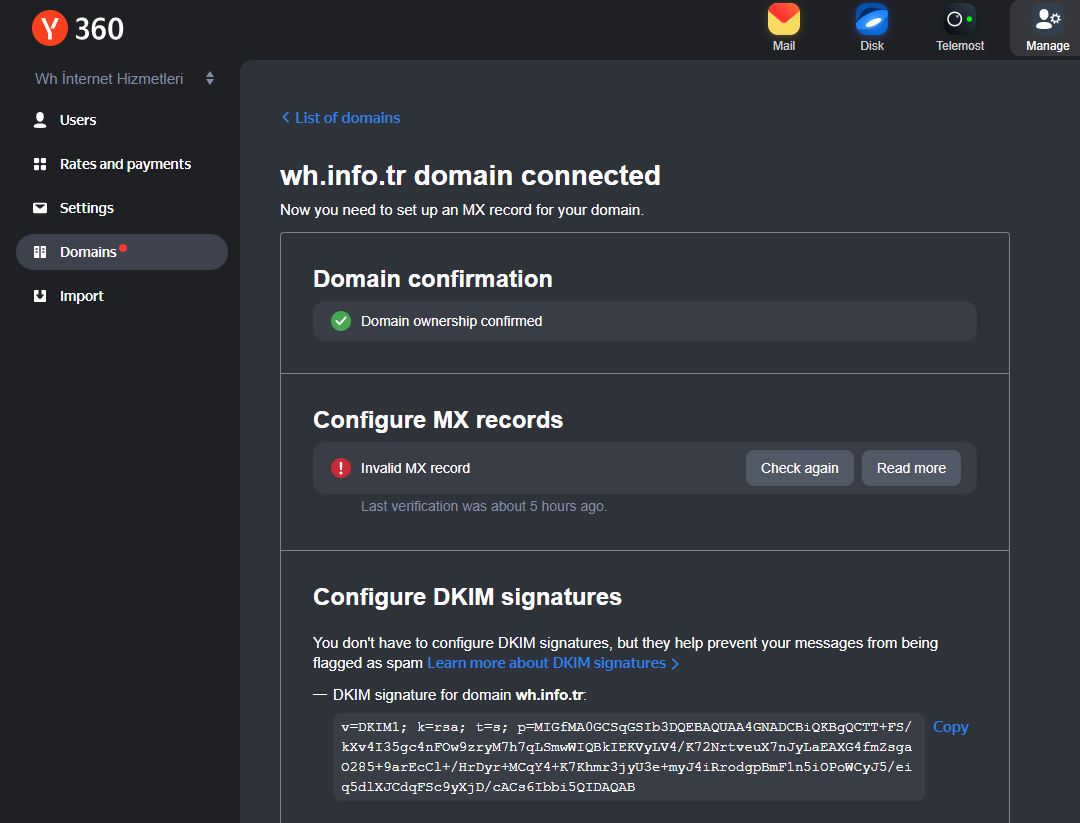Viewport: 1080px width, 823px height.
Task: Click the green domain confirmed checkmark icon
Action: [341, 321]
